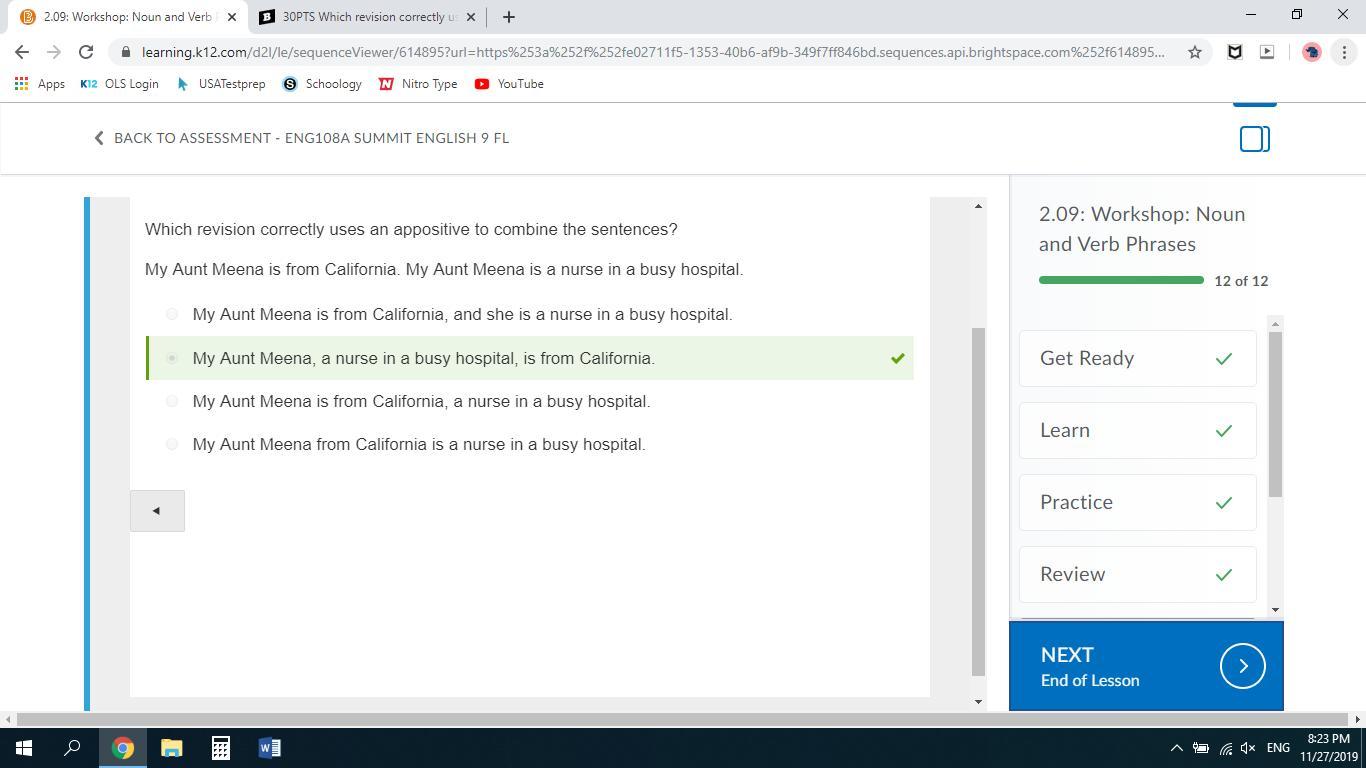Click the previous question arrow button

(157, 511)
